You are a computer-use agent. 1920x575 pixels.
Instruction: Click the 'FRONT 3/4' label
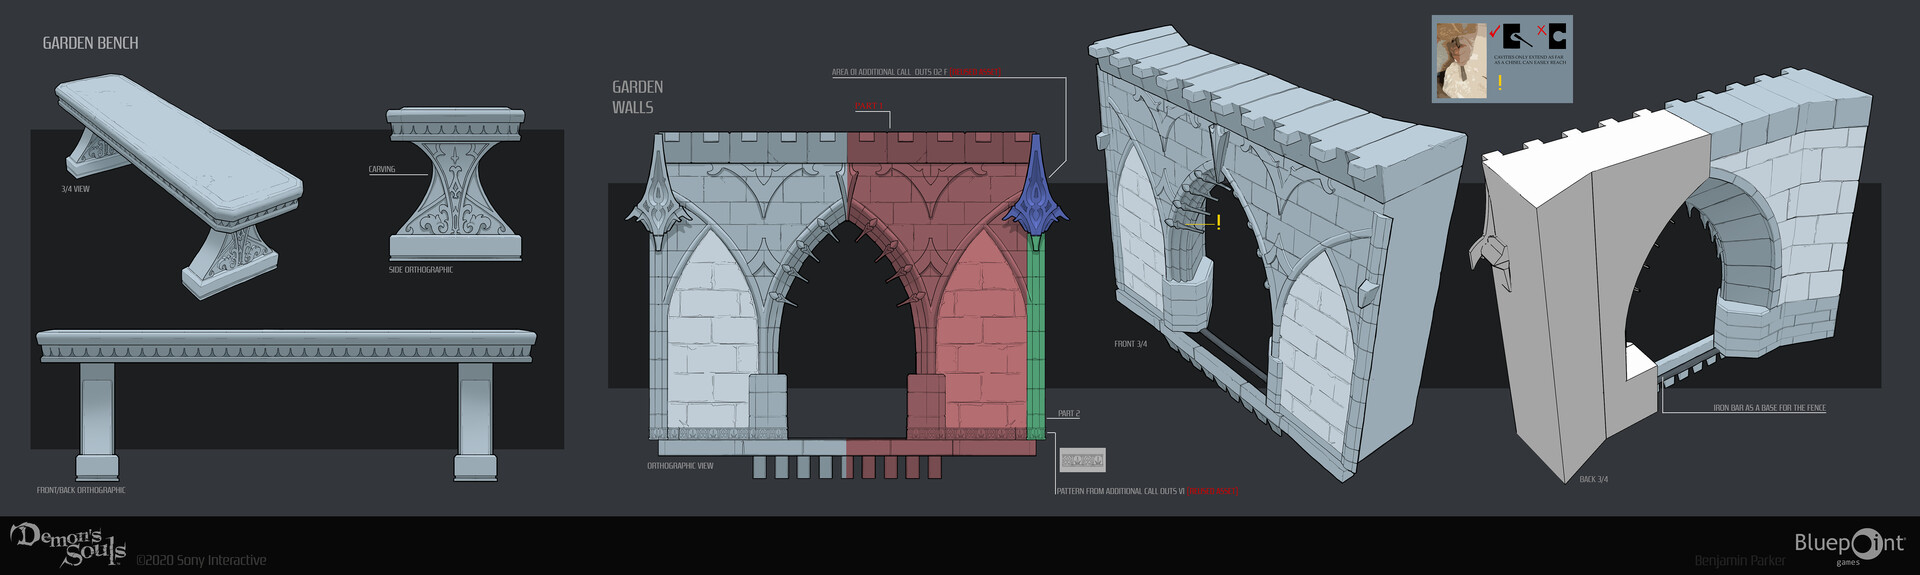tap(1130, 344)
